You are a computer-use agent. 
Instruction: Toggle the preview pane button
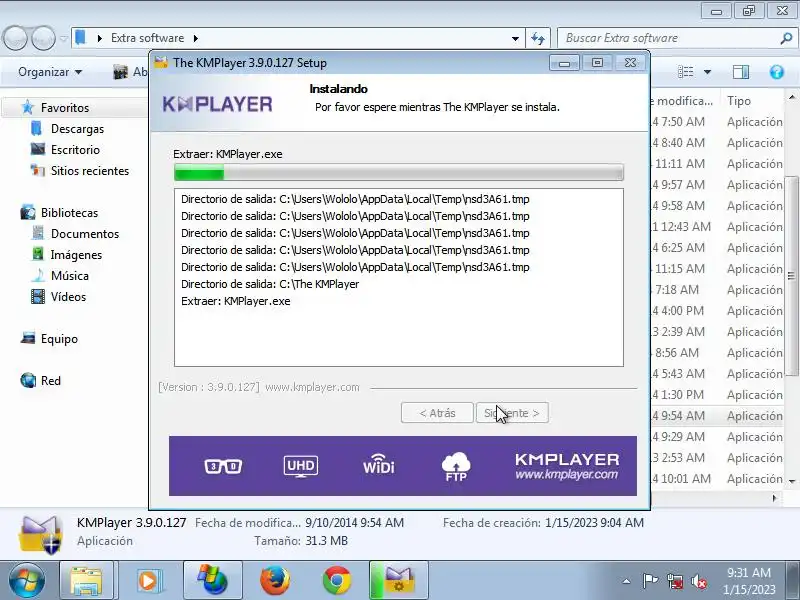741,72
